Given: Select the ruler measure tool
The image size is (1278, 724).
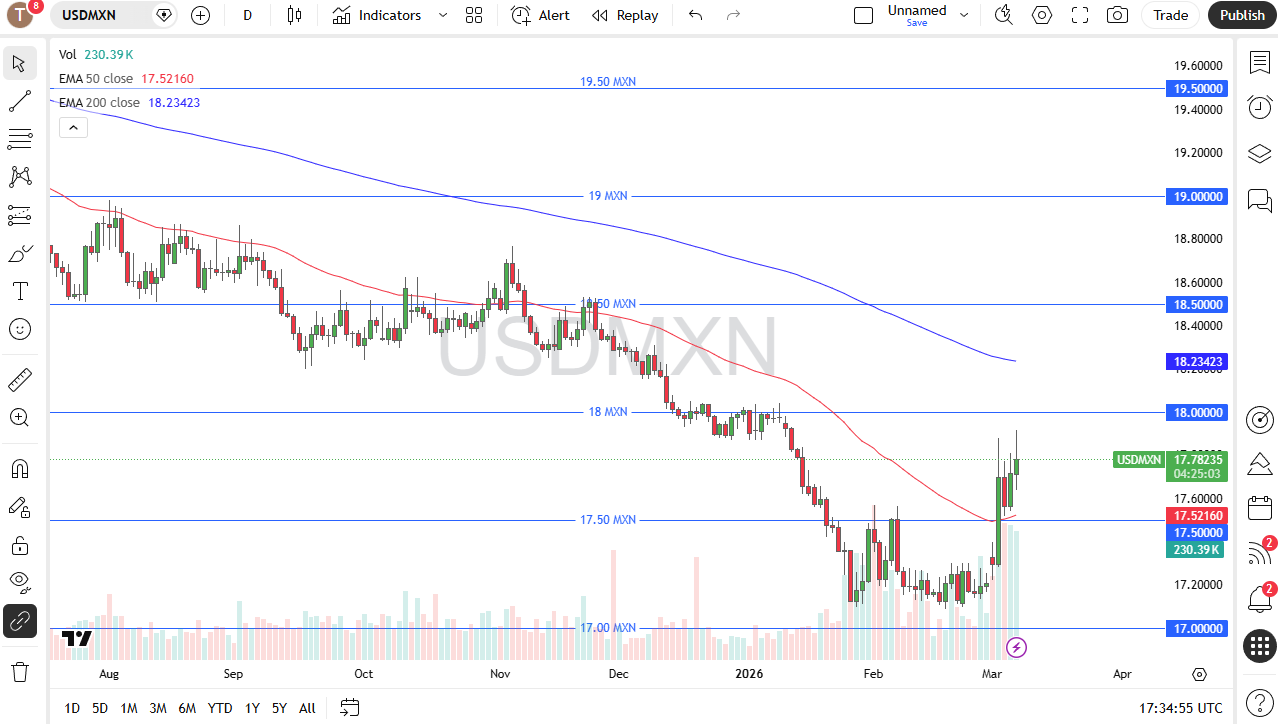Looking at the screenshot, I should point(19,379).
